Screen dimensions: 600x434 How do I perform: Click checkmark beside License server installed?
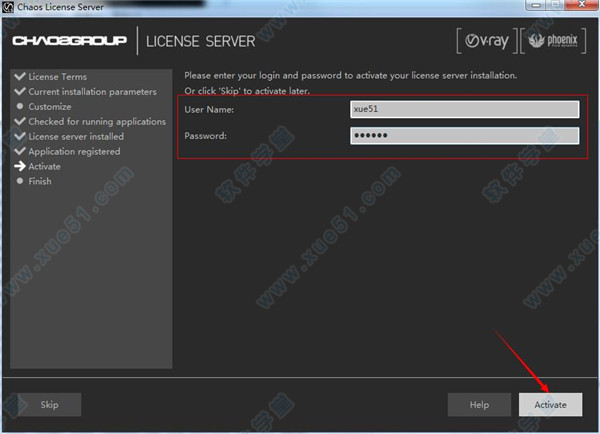(x=20, y=136)
